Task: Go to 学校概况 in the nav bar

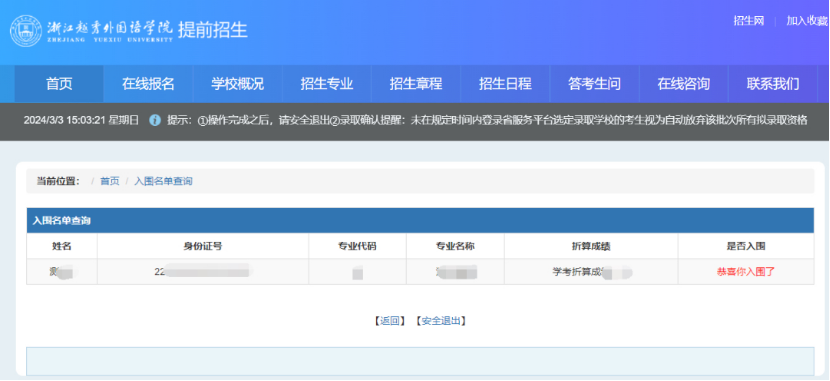Action: (x=238, y=84)
